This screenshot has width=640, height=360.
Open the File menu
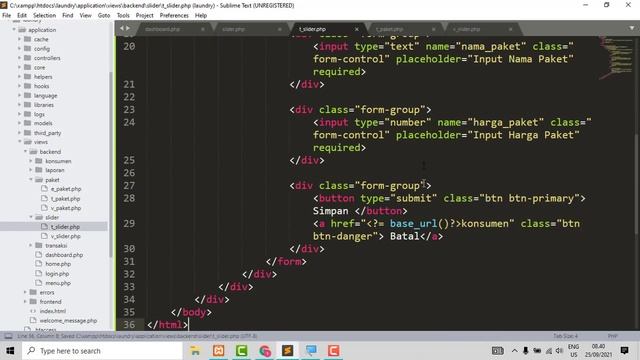(7, 15)
